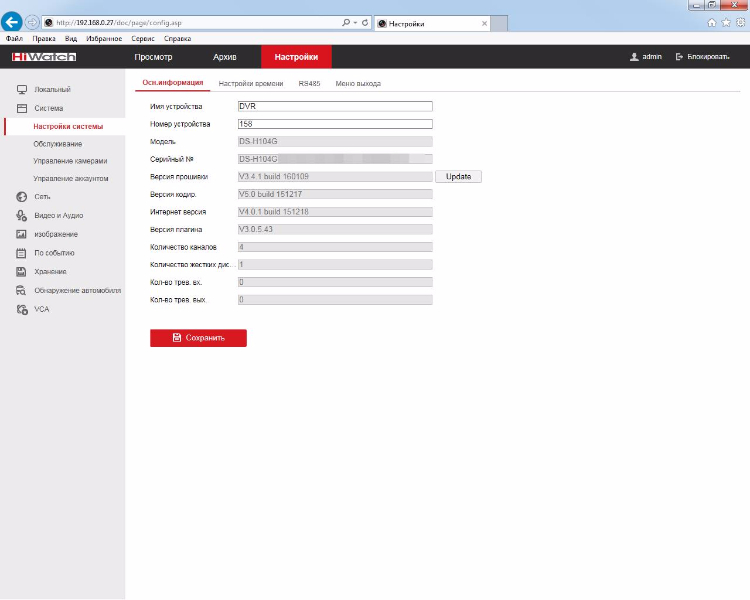This screenshot has width=750, height=600.
Task: Open the Архив top navigation tab
Action: (224, 57)
